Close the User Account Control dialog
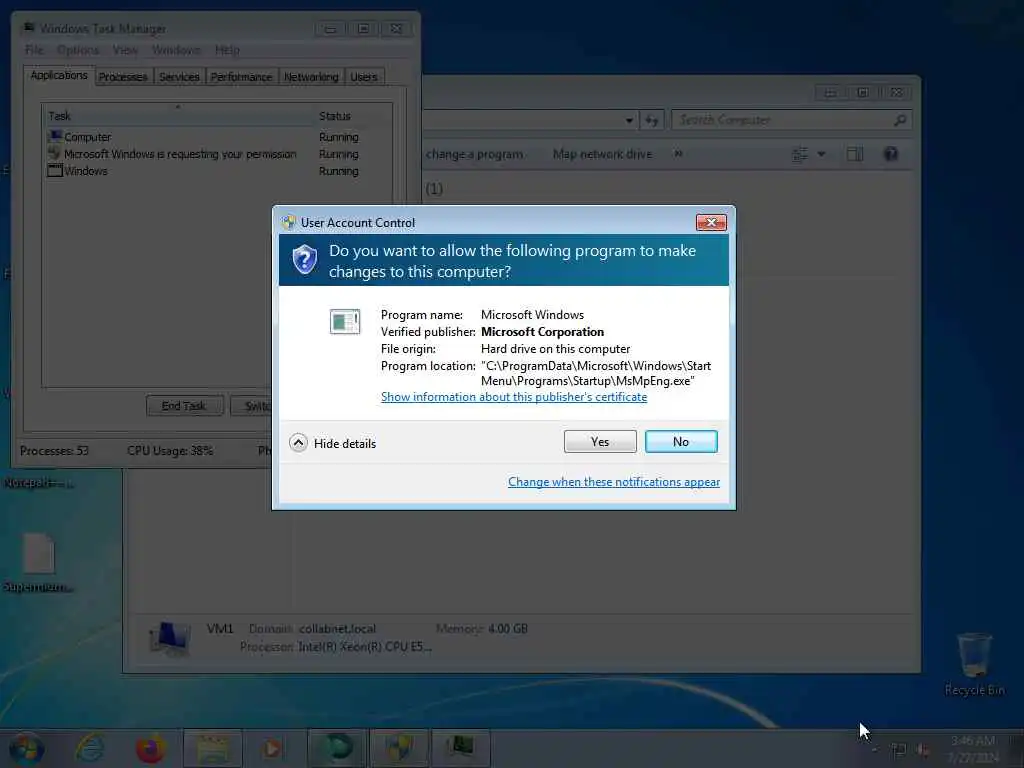The height and width of the screenshot is (768, 1024). point(711,222)
